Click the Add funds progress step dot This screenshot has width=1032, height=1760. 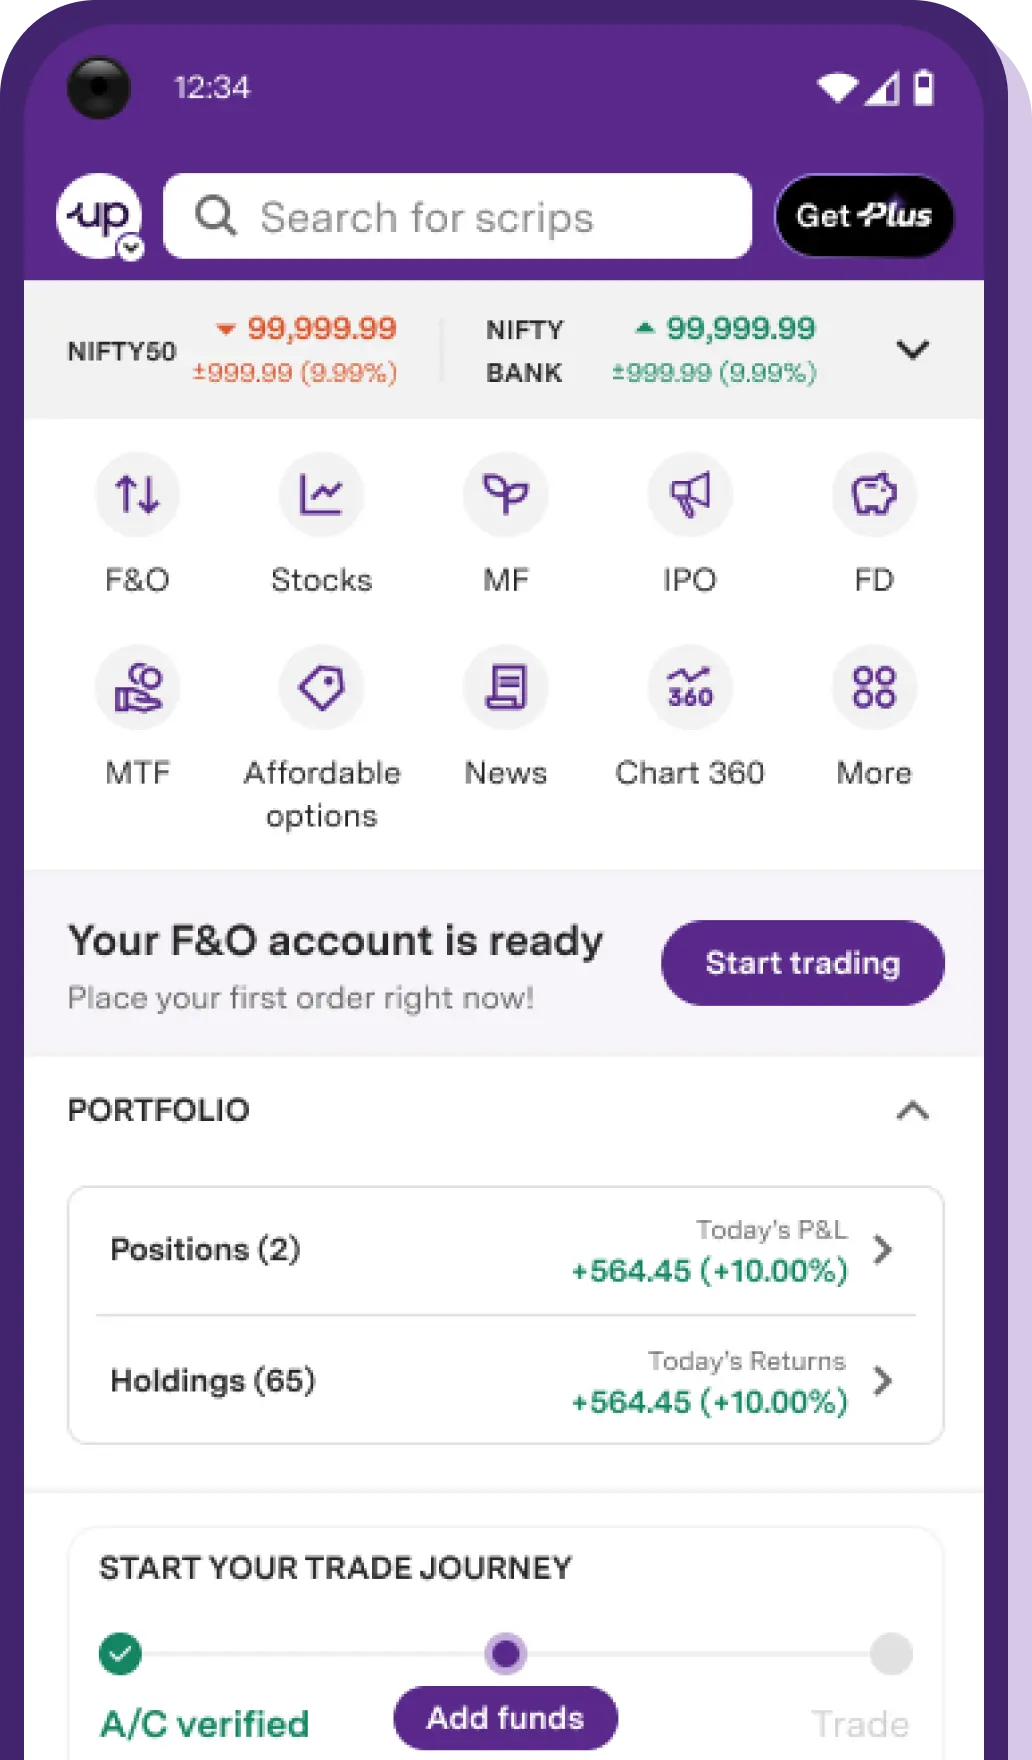coord(505,1653)
